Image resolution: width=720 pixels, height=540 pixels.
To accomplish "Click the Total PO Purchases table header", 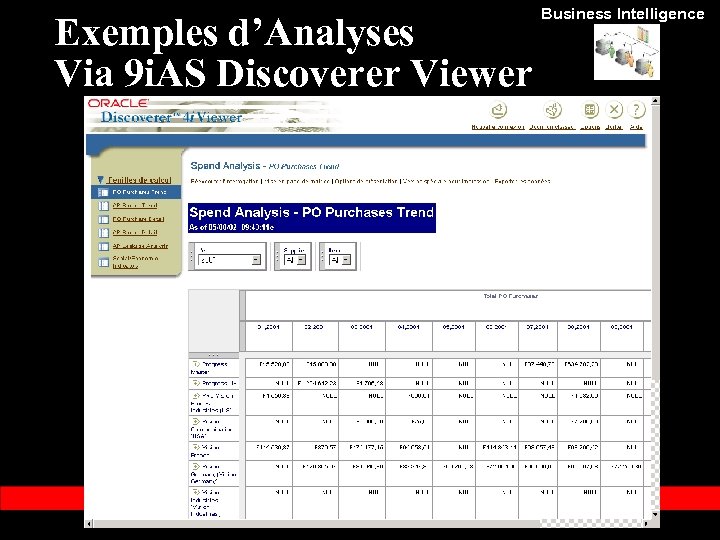I will click(510, 297).
